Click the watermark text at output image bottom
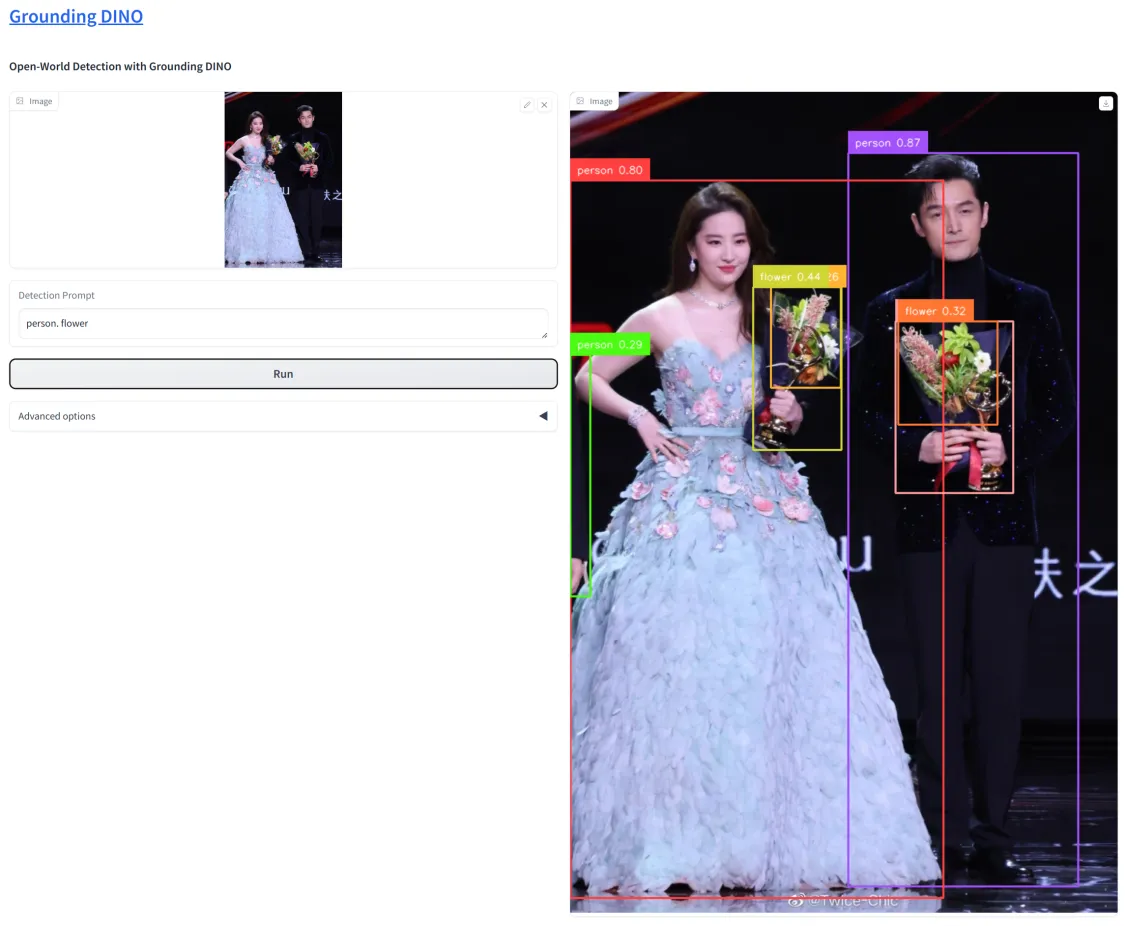1125x926 pixels. [843, 901]
